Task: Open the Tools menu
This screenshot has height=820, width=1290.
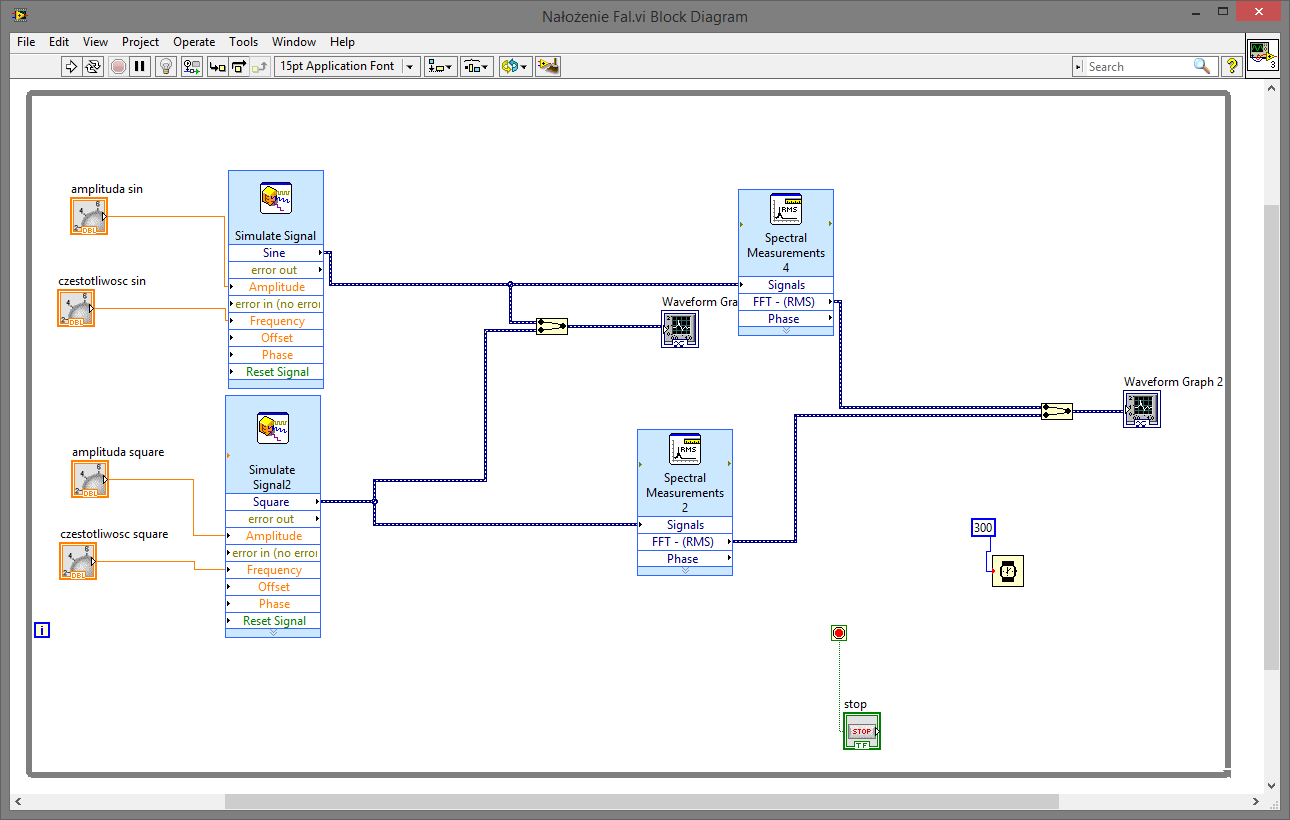Action: tap(243, 42)
